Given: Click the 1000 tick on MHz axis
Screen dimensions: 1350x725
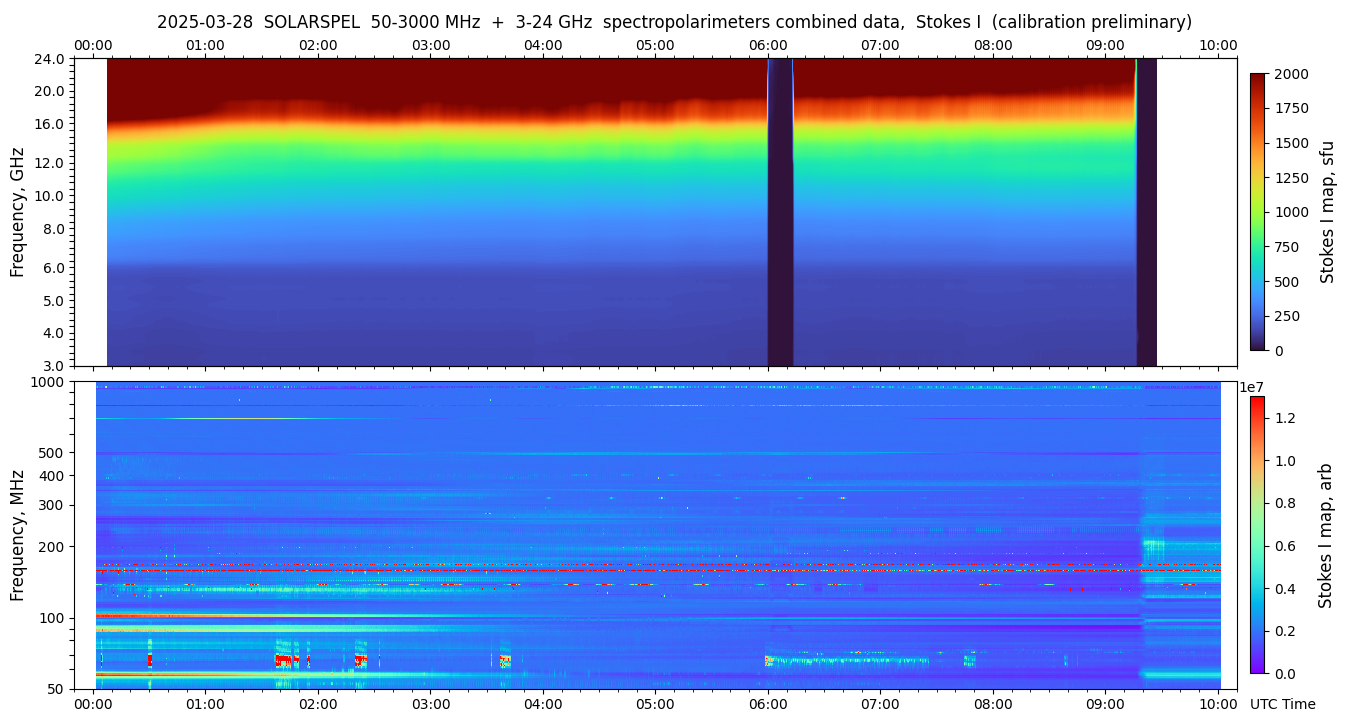Looking at the screenshot, I should point(49,382).
